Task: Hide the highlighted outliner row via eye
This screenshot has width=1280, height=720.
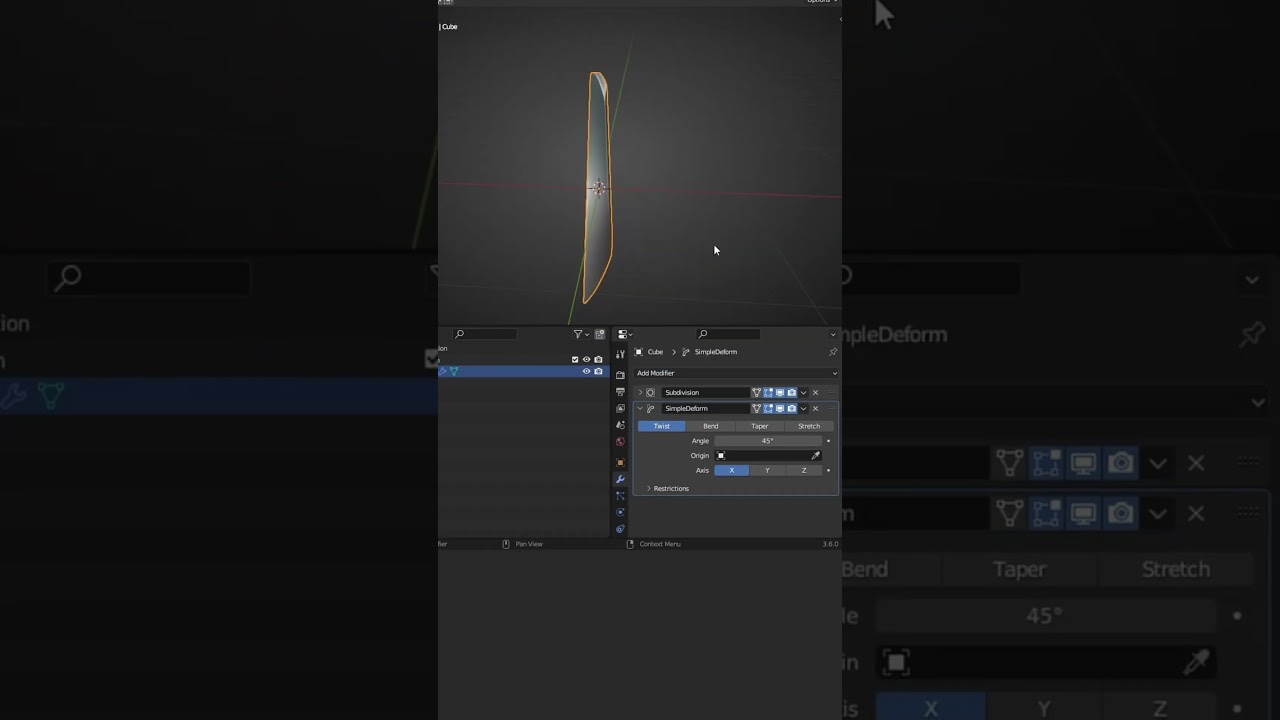Action: coord(587,371)
